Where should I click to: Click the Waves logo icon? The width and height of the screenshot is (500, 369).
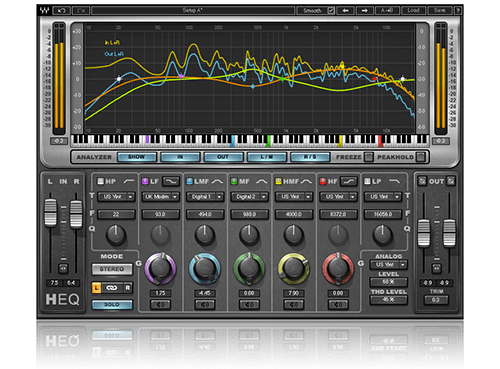pyautogui.click(x=44, y=10)
